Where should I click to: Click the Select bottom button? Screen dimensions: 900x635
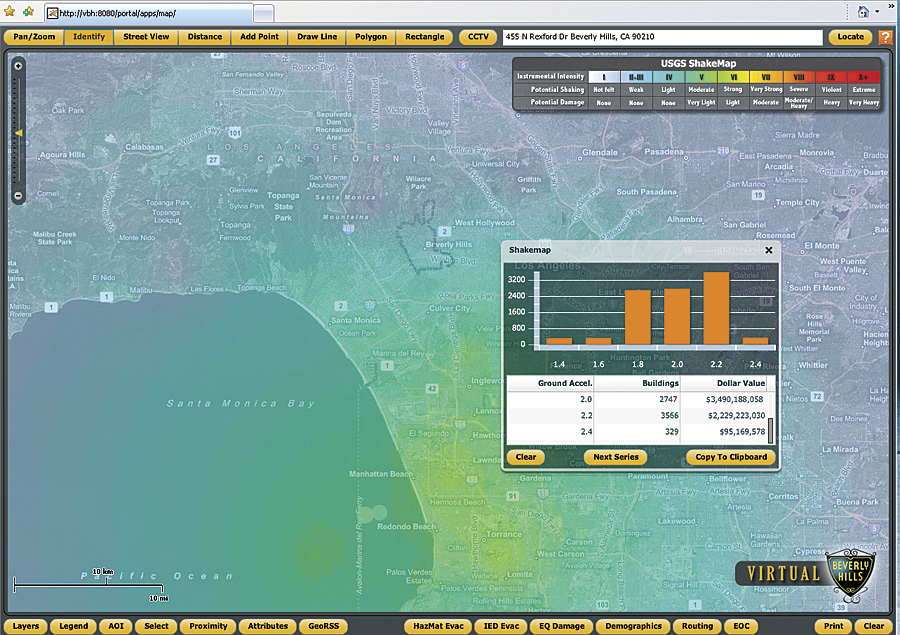tap(156, 626)
